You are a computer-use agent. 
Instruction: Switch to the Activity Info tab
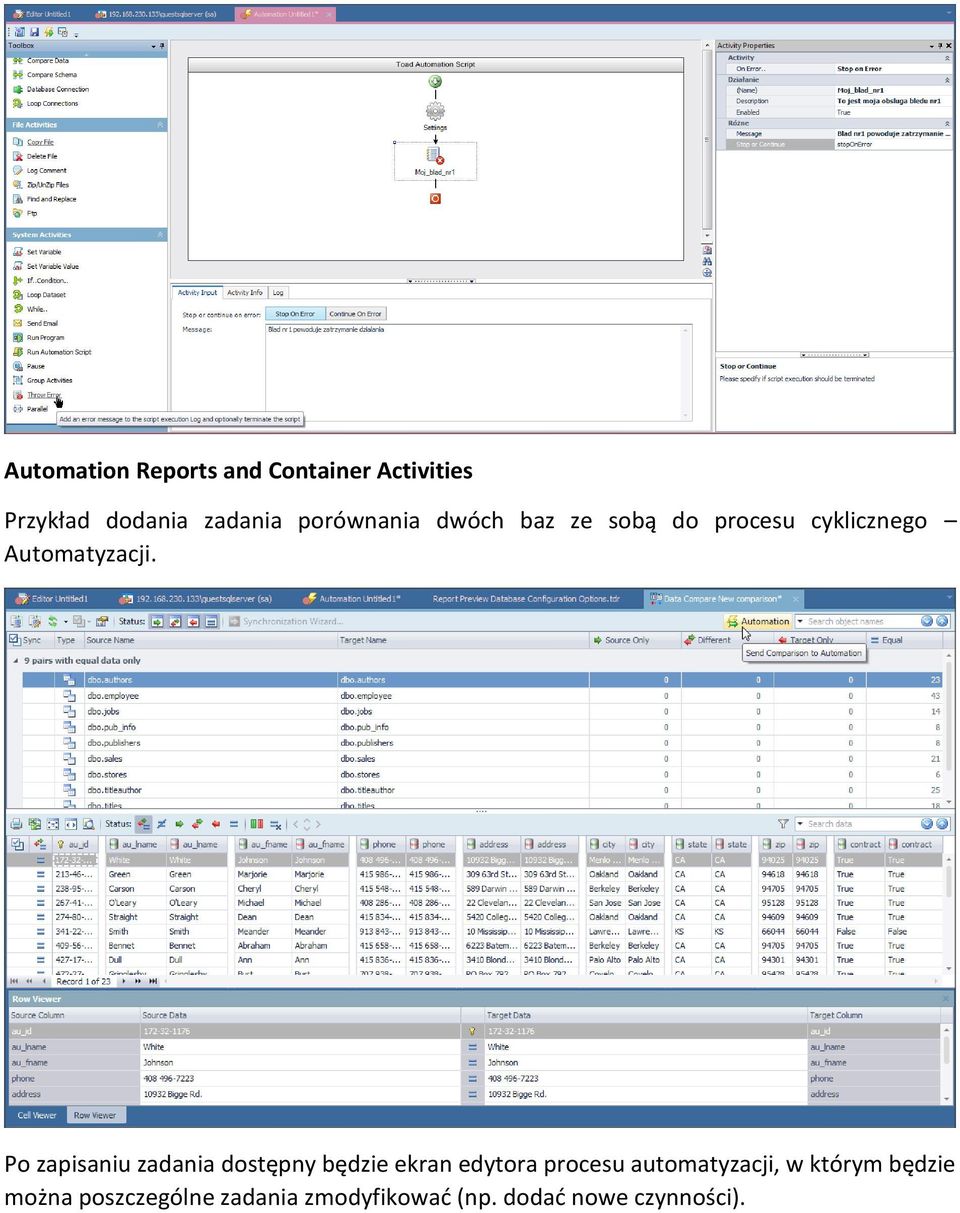coord(245,293)
